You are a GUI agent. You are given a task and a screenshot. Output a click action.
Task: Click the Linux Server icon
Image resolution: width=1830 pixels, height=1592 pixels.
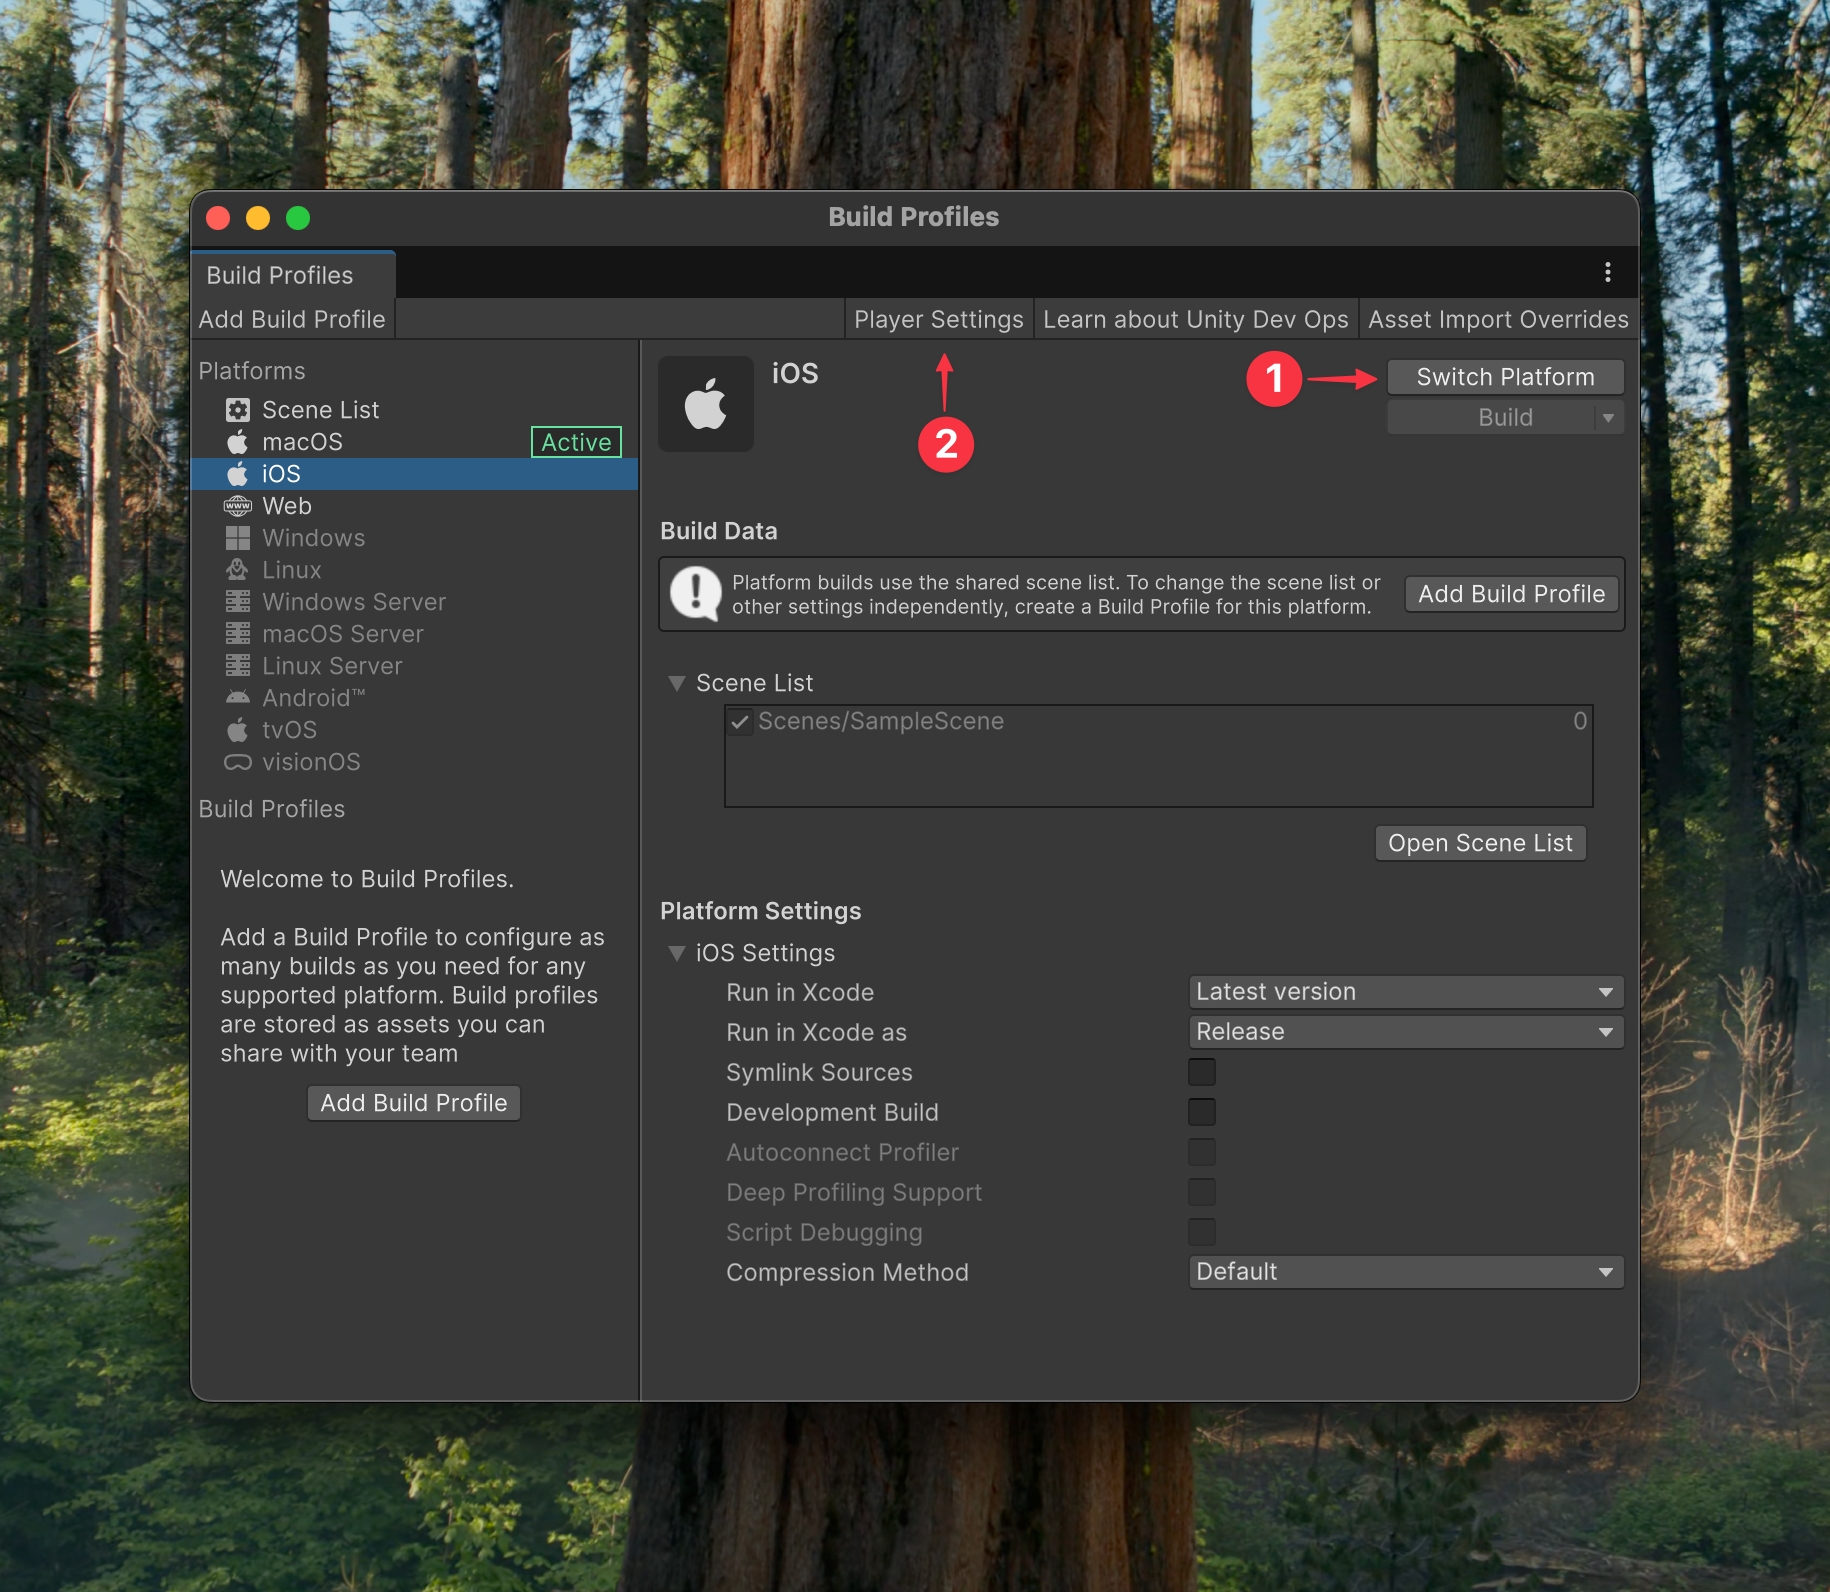(238, 666)
